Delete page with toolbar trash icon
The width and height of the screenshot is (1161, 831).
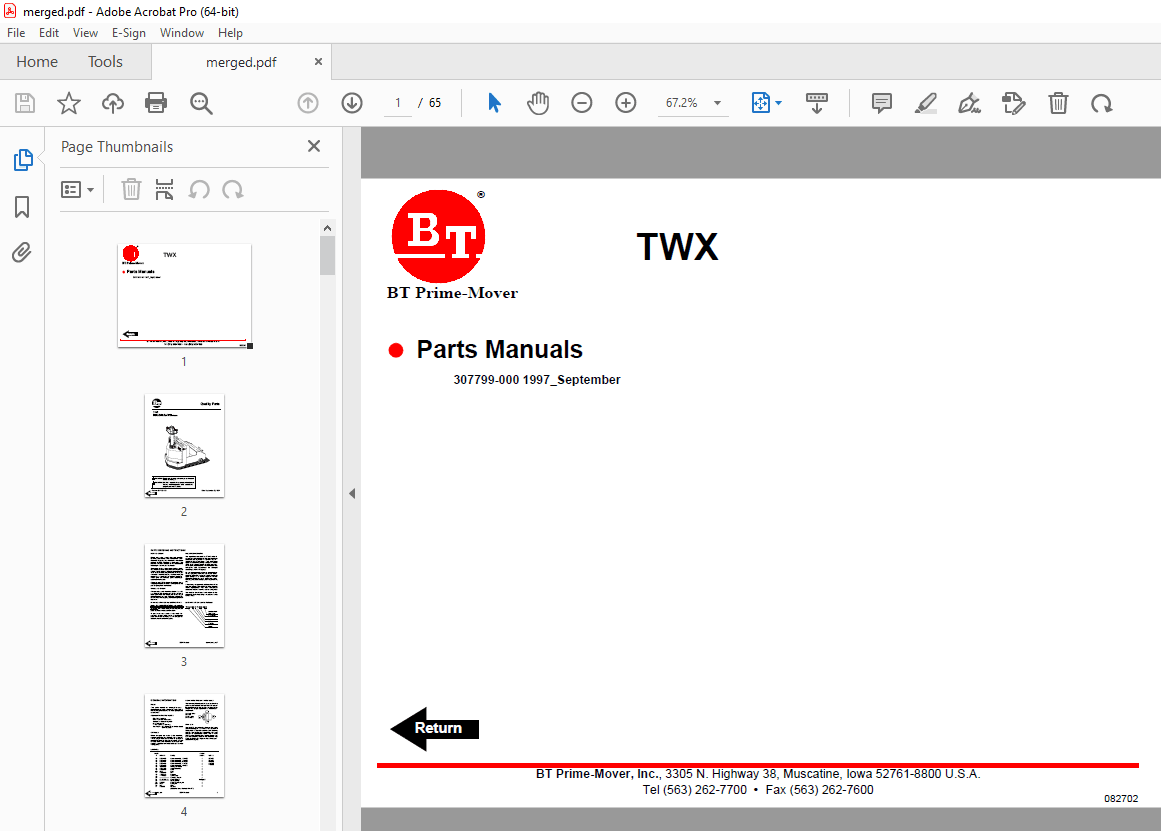click(1058, 103)
